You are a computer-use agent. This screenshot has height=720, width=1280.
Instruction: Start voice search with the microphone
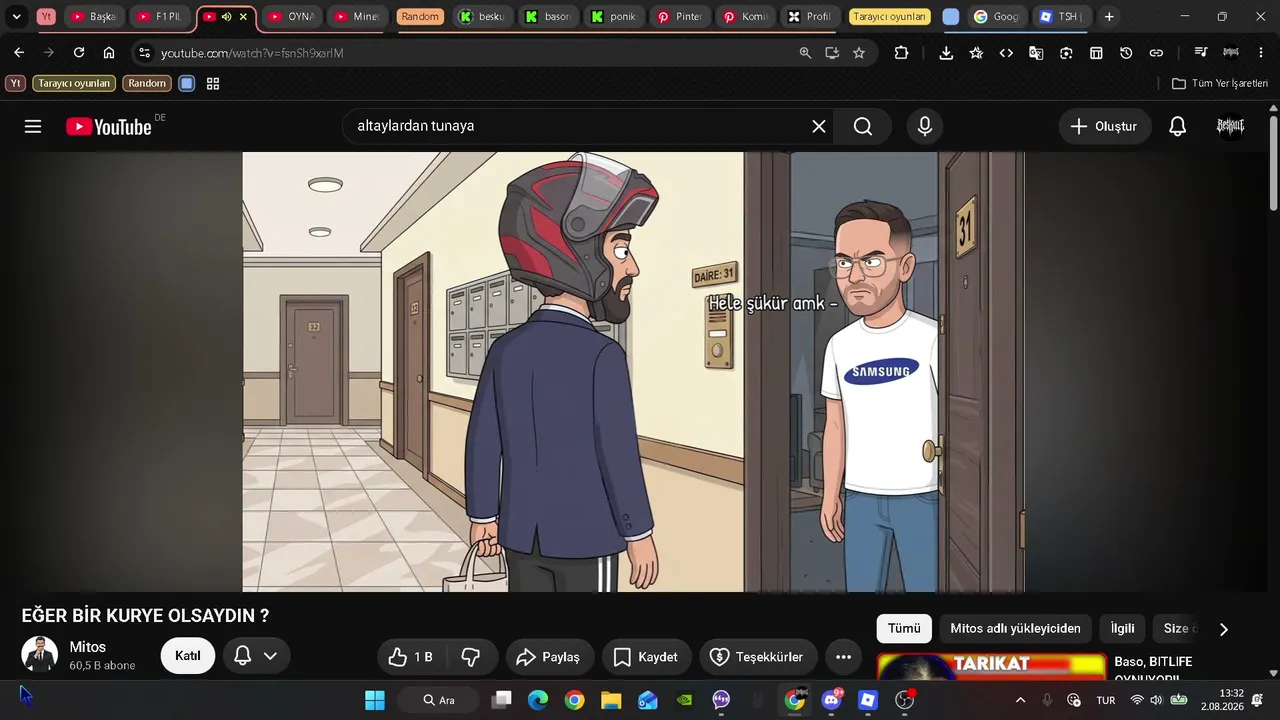(925, 126)
